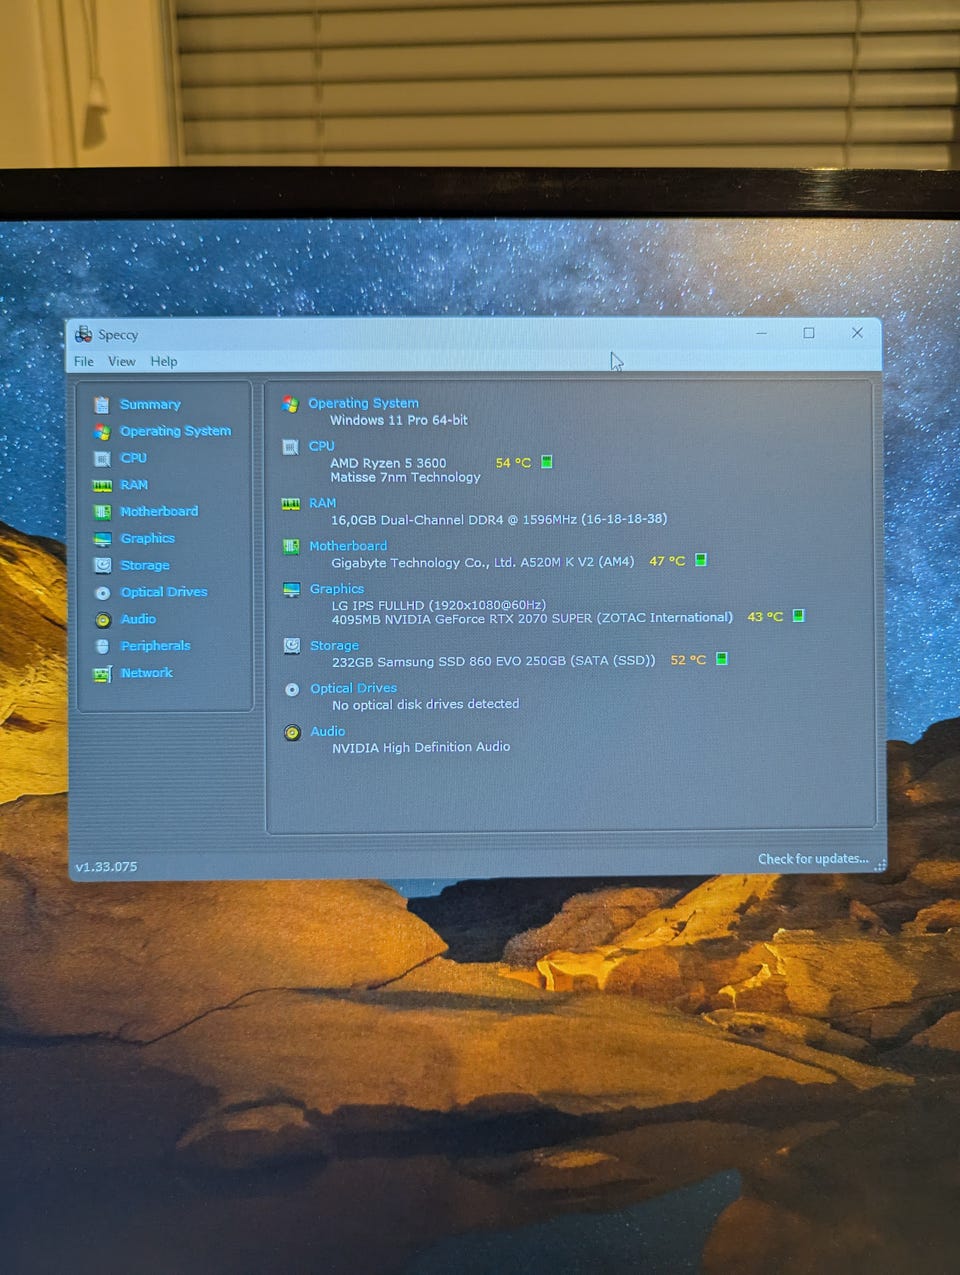Open the Audio heading link in summary

[327, 731]
